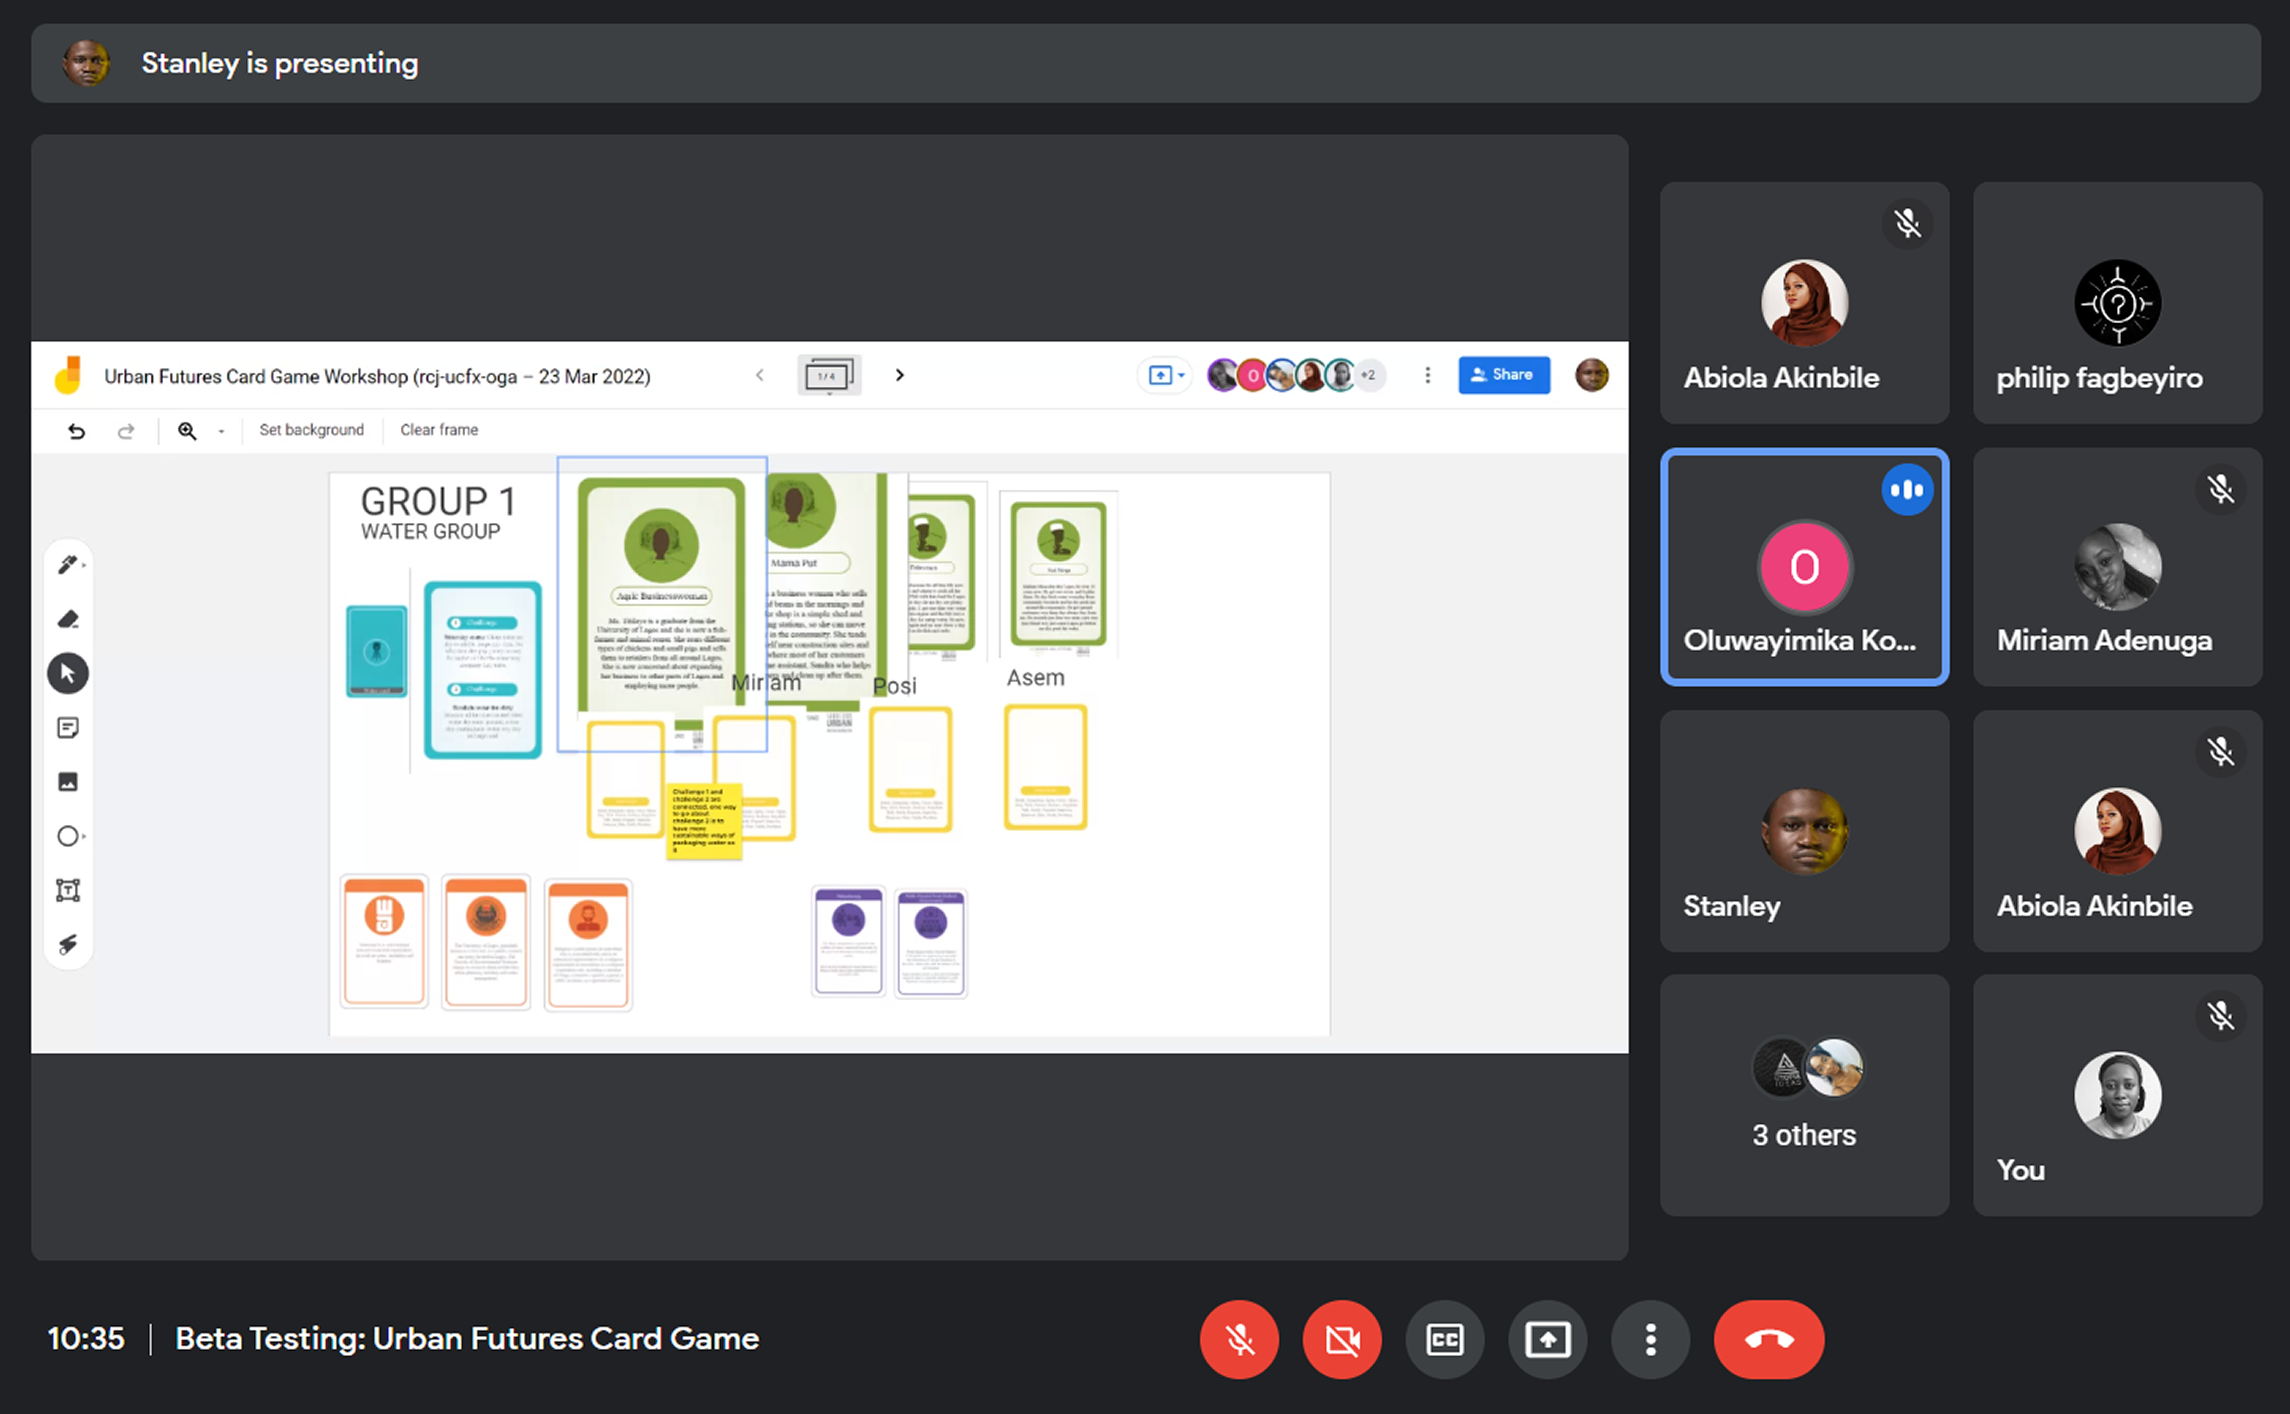
Task: Select the Eraser tool
Action: point(68,619)
